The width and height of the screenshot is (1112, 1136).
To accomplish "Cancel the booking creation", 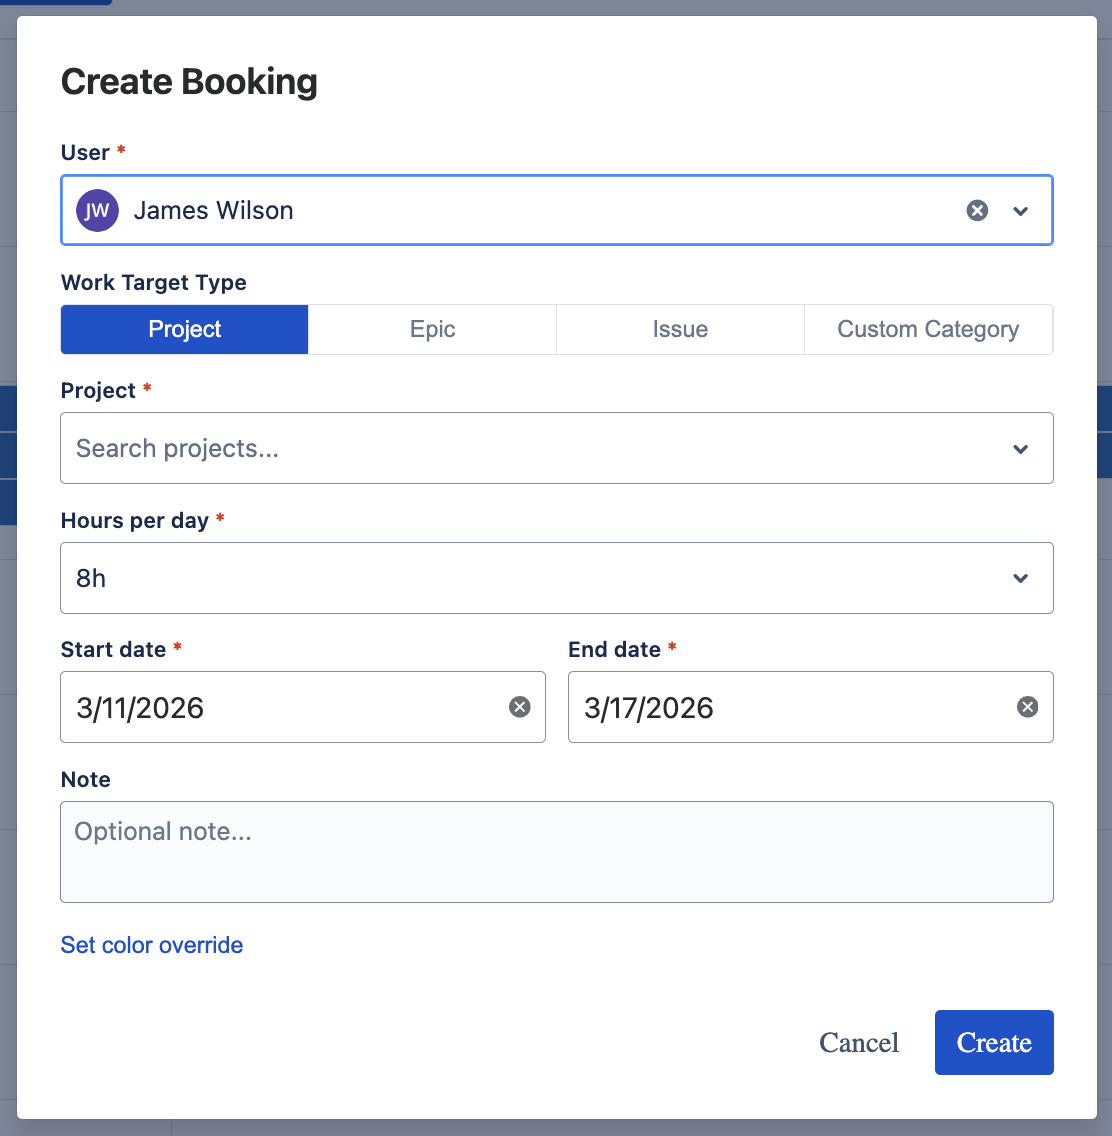I will pos(858,1042).
